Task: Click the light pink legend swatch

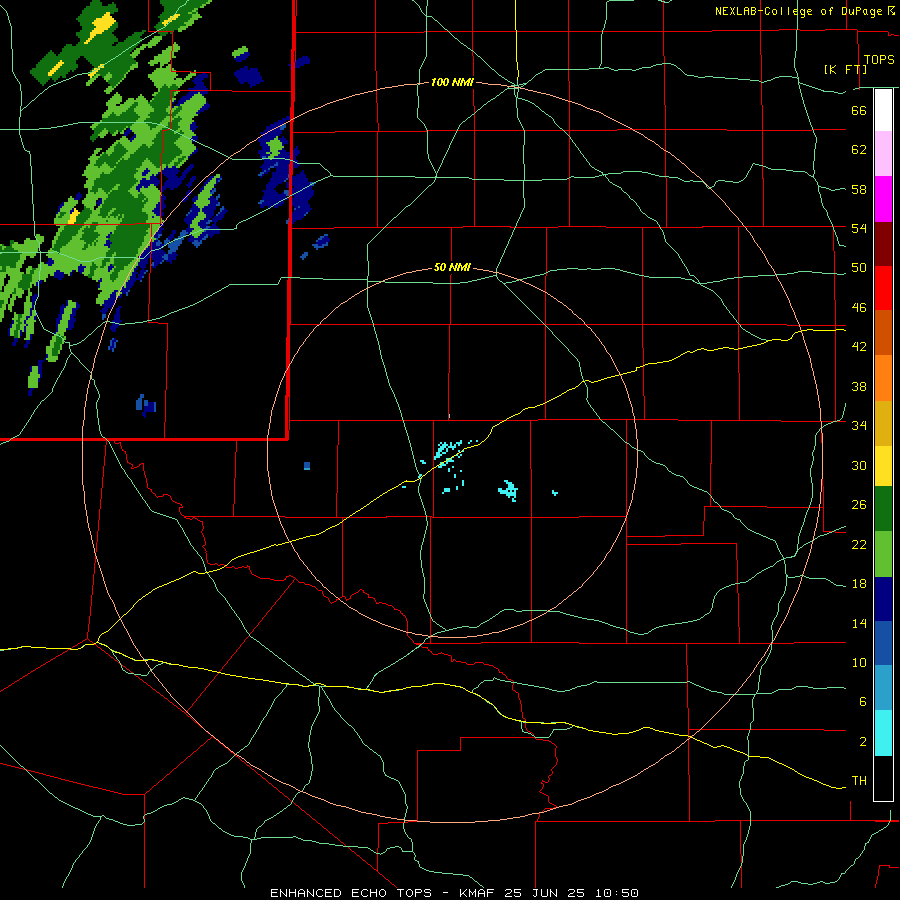Action: click(x=883, y=154)
